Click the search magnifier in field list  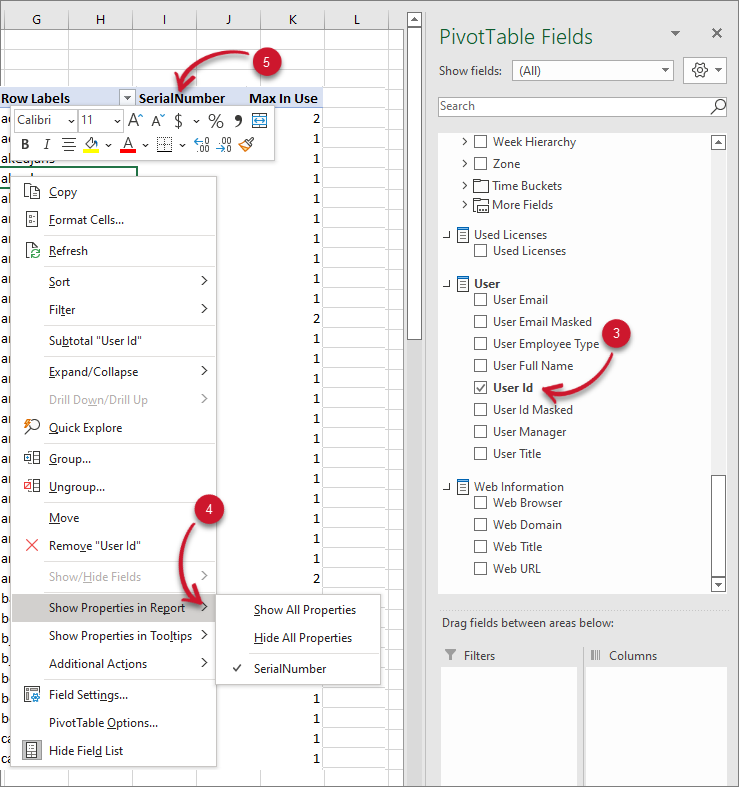pos(717,106)
